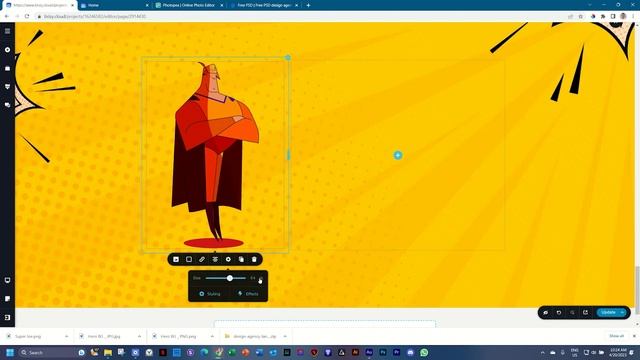The height and width of the screenshot is (360, 640).
Task: Click the first image icon in element toolbar
Action: point(176,259)
